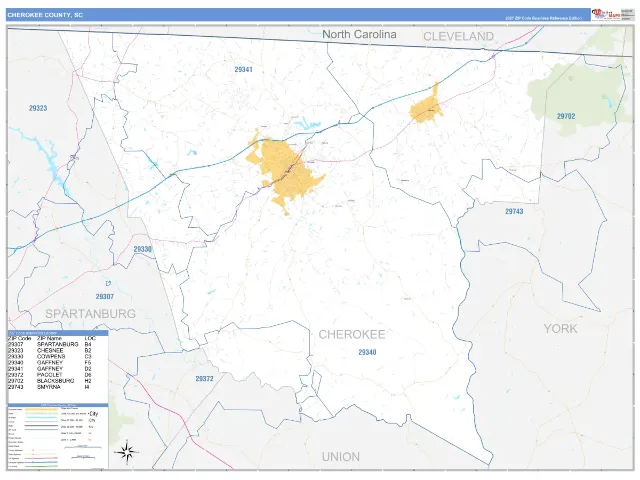Click the "ZIP Name" column header in the table
The width and height of the screenshot is (640, 480).
pos(49,338)
